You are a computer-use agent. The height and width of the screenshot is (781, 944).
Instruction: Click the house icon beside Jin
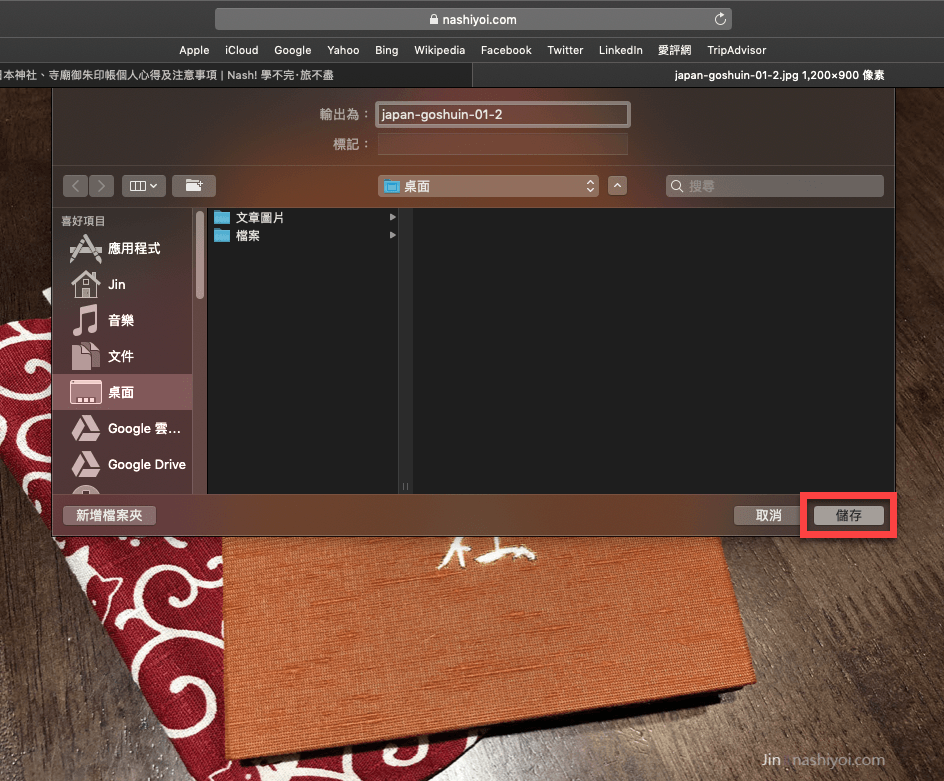pyautogui.click(x=85, y=284)
